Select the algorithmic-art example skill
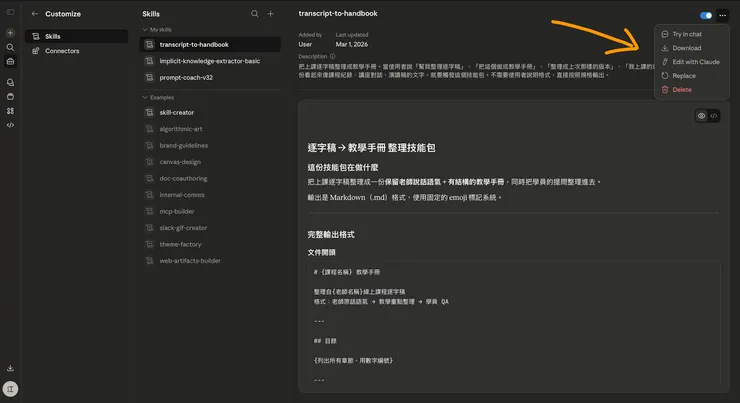This screenshot has width=740, height=403. click(210, 129)
